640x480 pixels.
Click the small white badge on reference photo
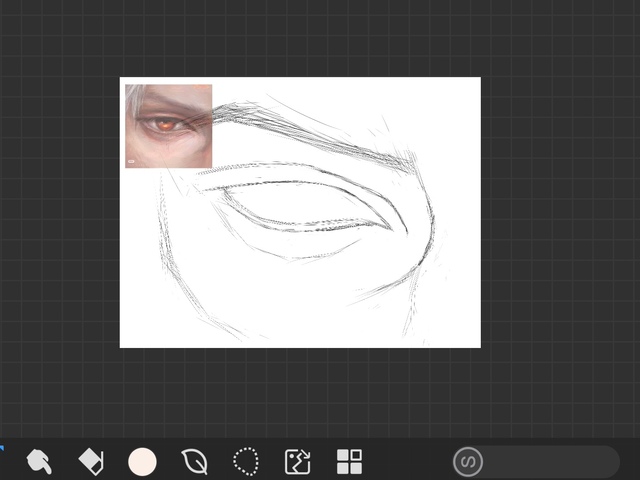[x=132, y=160]
